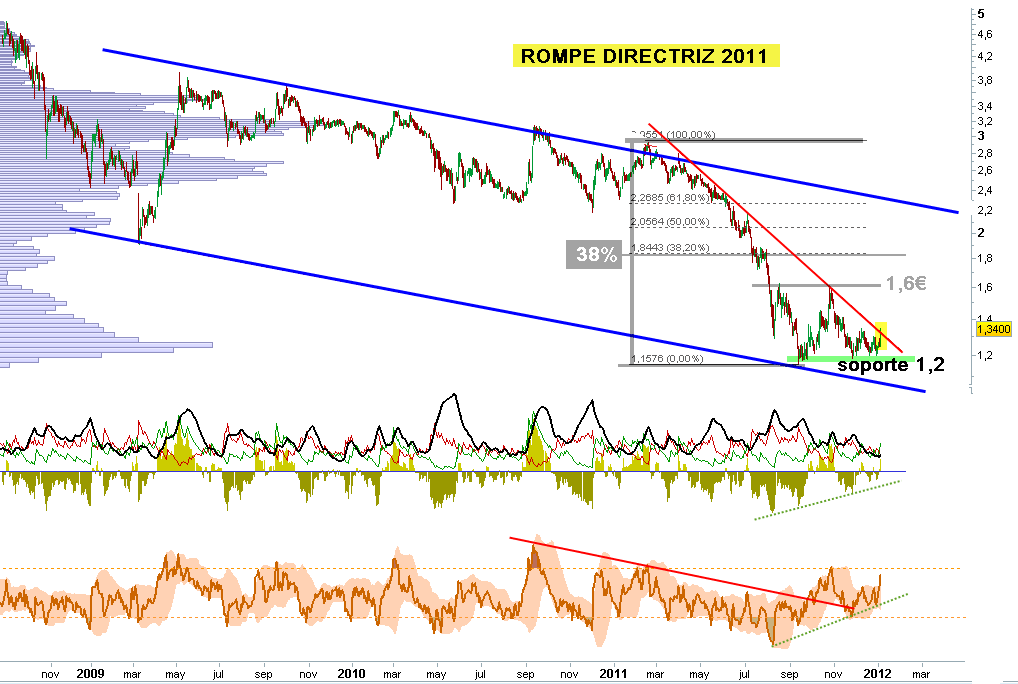Click the bold price axis value '3'
Viewport: 1018px width, 684px height.
981,136
